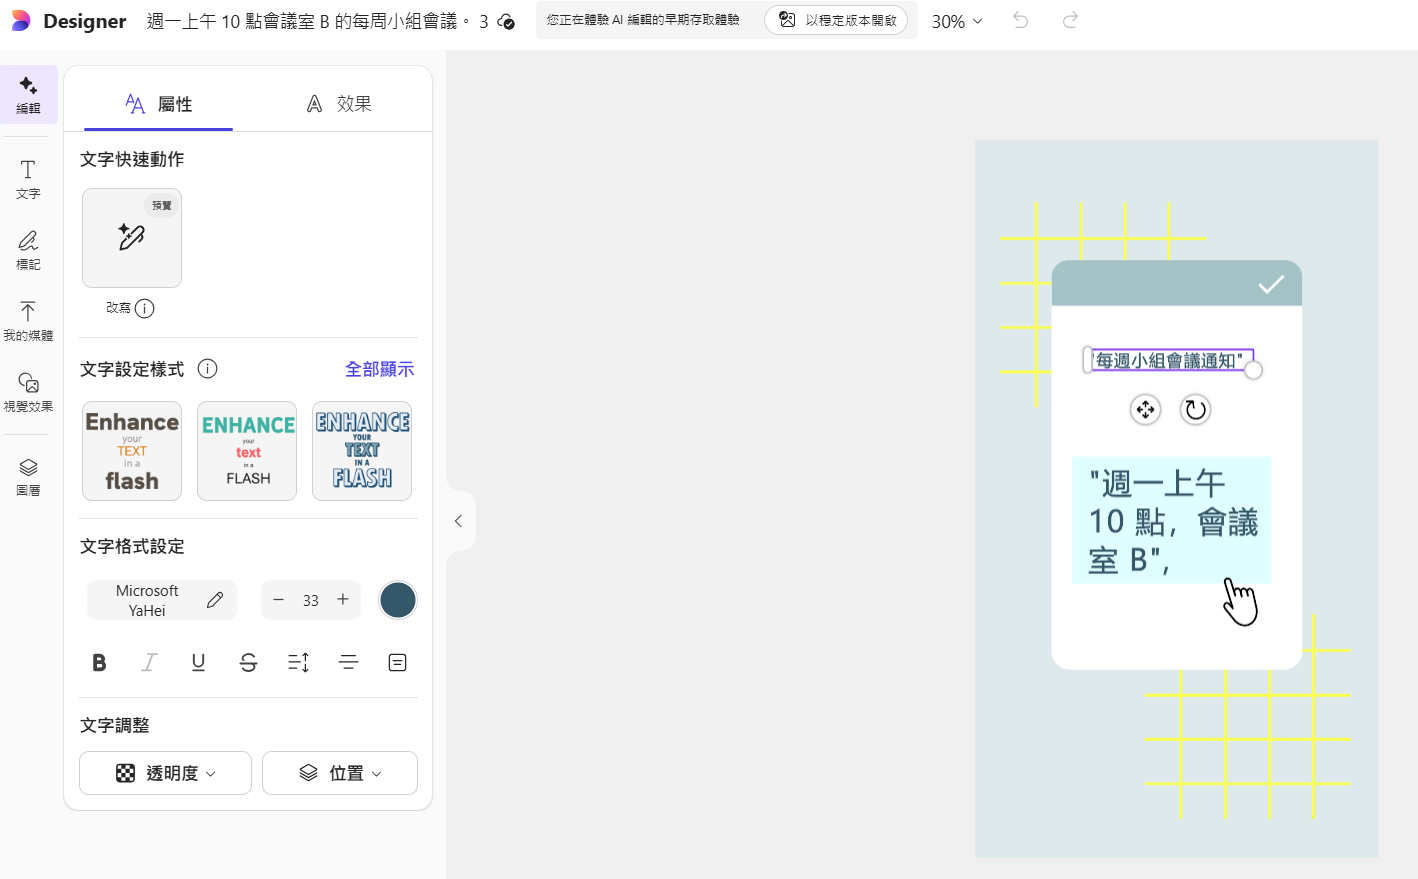Switch to the 效果 tab
Viewport: 1418px width, 879px height.
[x=339, y=104]
